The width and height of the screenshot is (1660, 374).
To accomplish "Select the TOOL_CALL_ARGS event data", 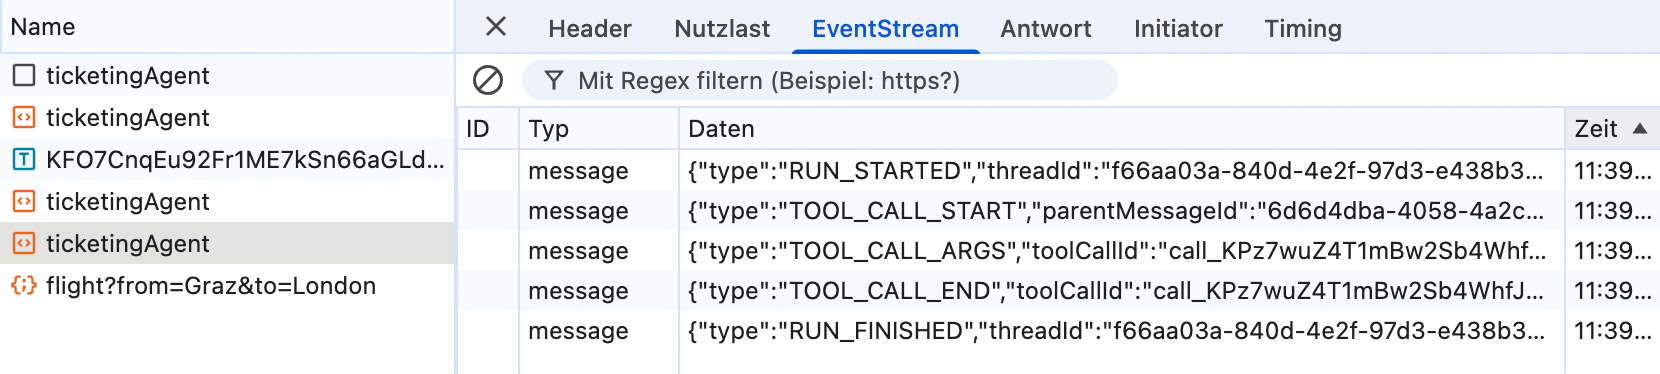I will click(x=1117, y=251).
